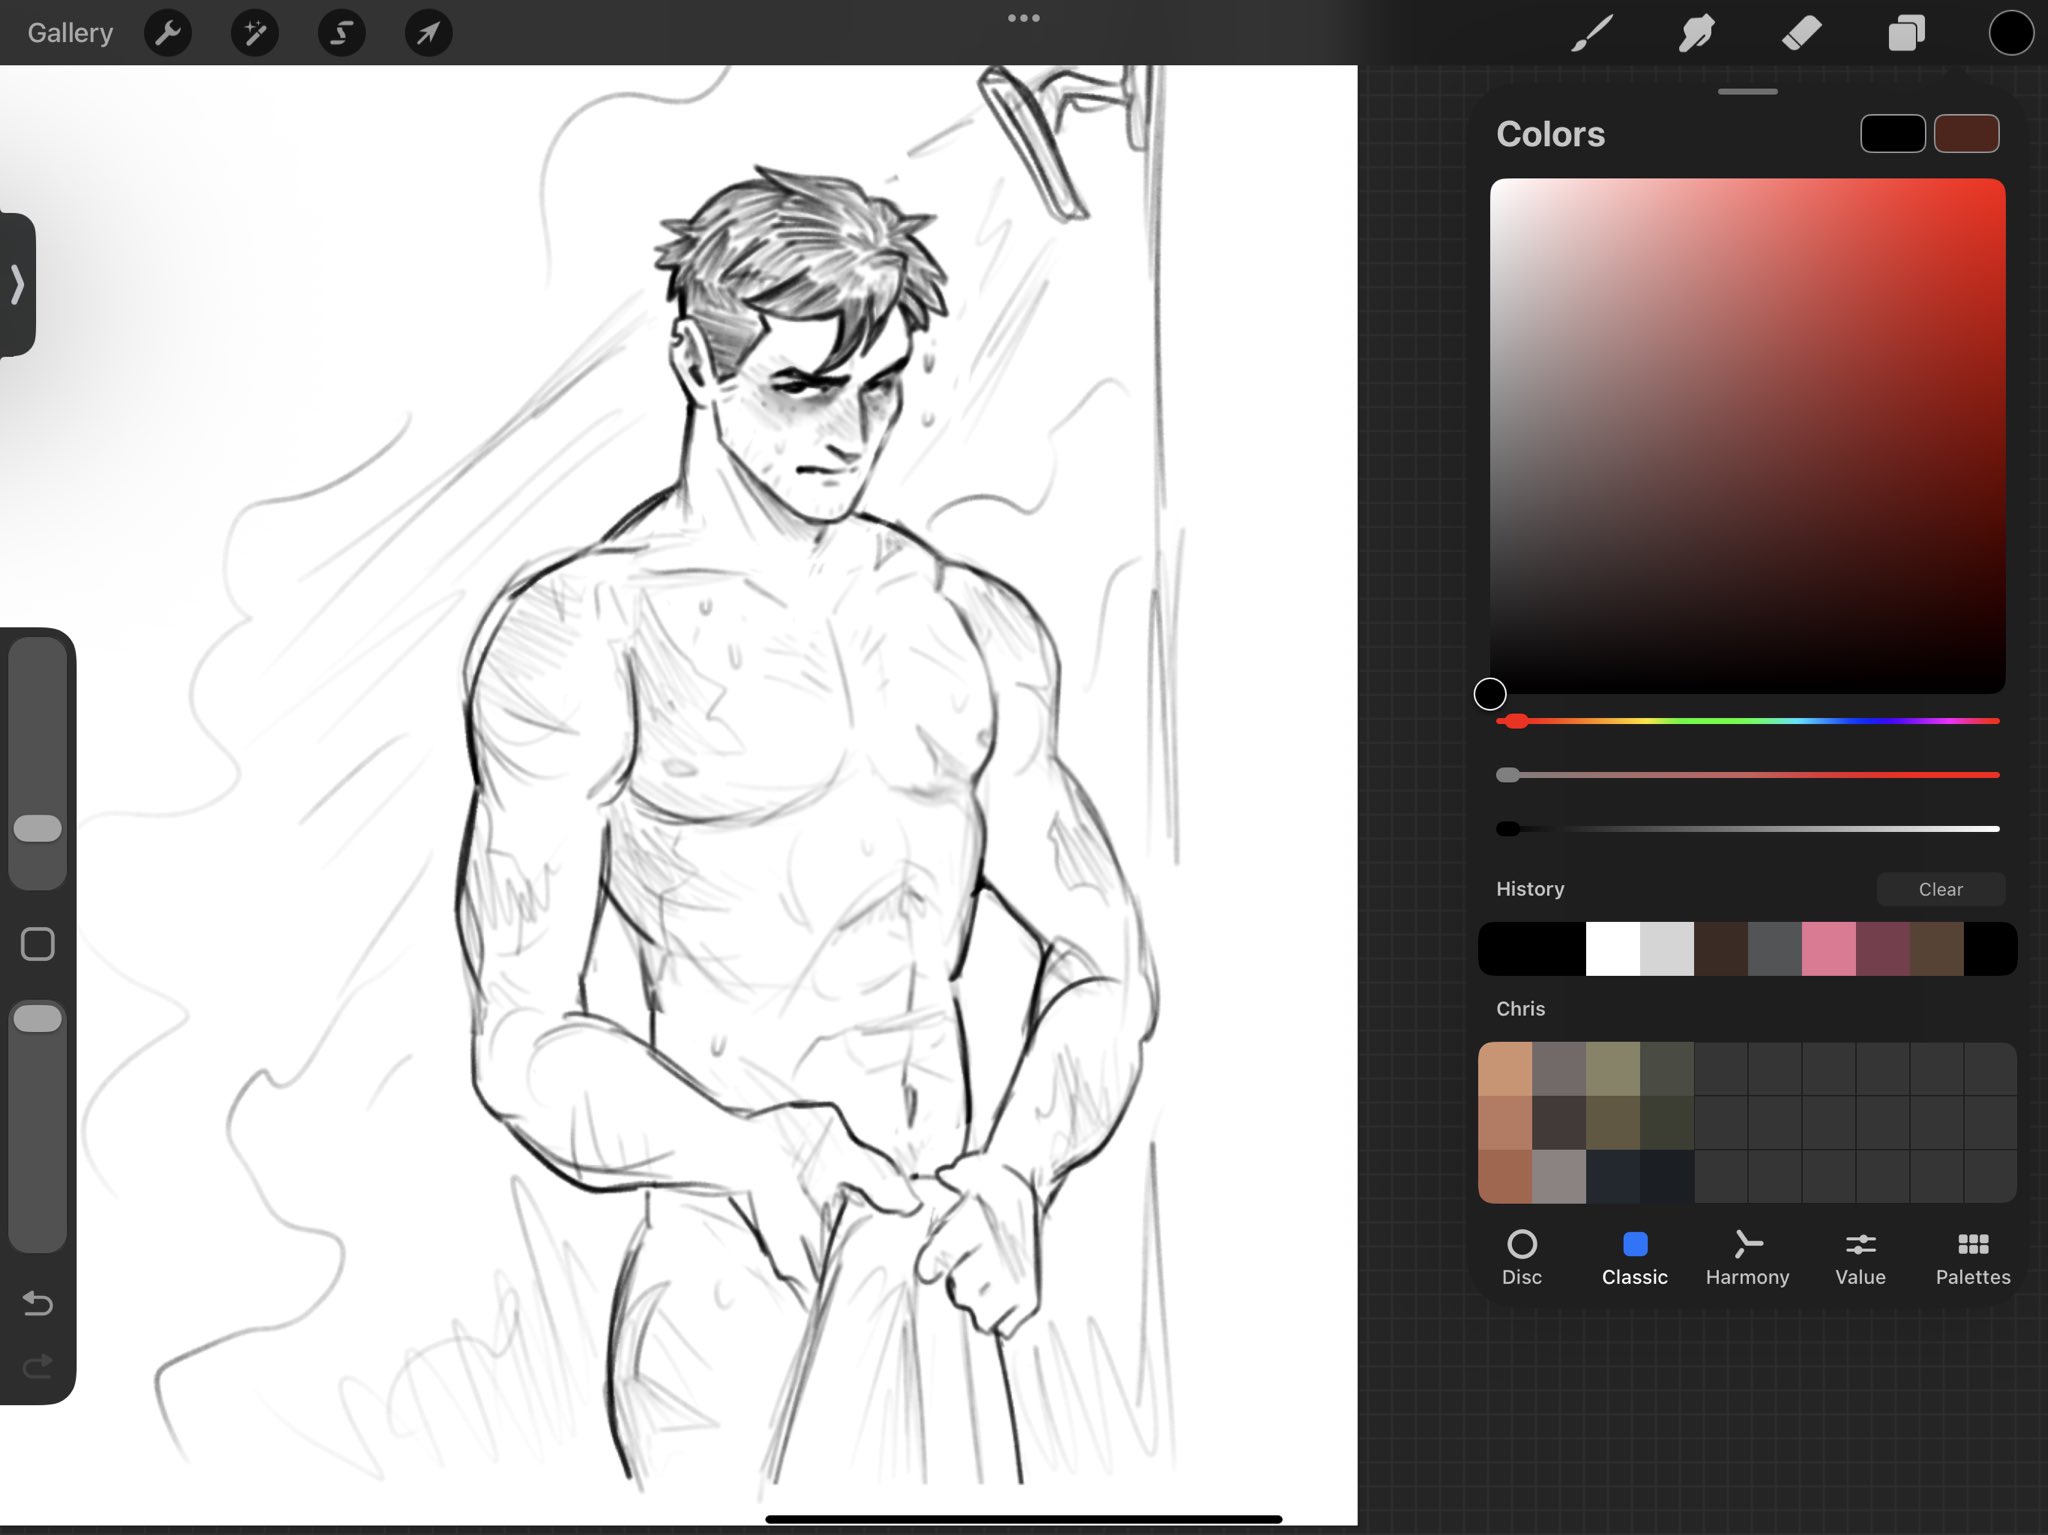Open the Layers panel

[1906, 33]
